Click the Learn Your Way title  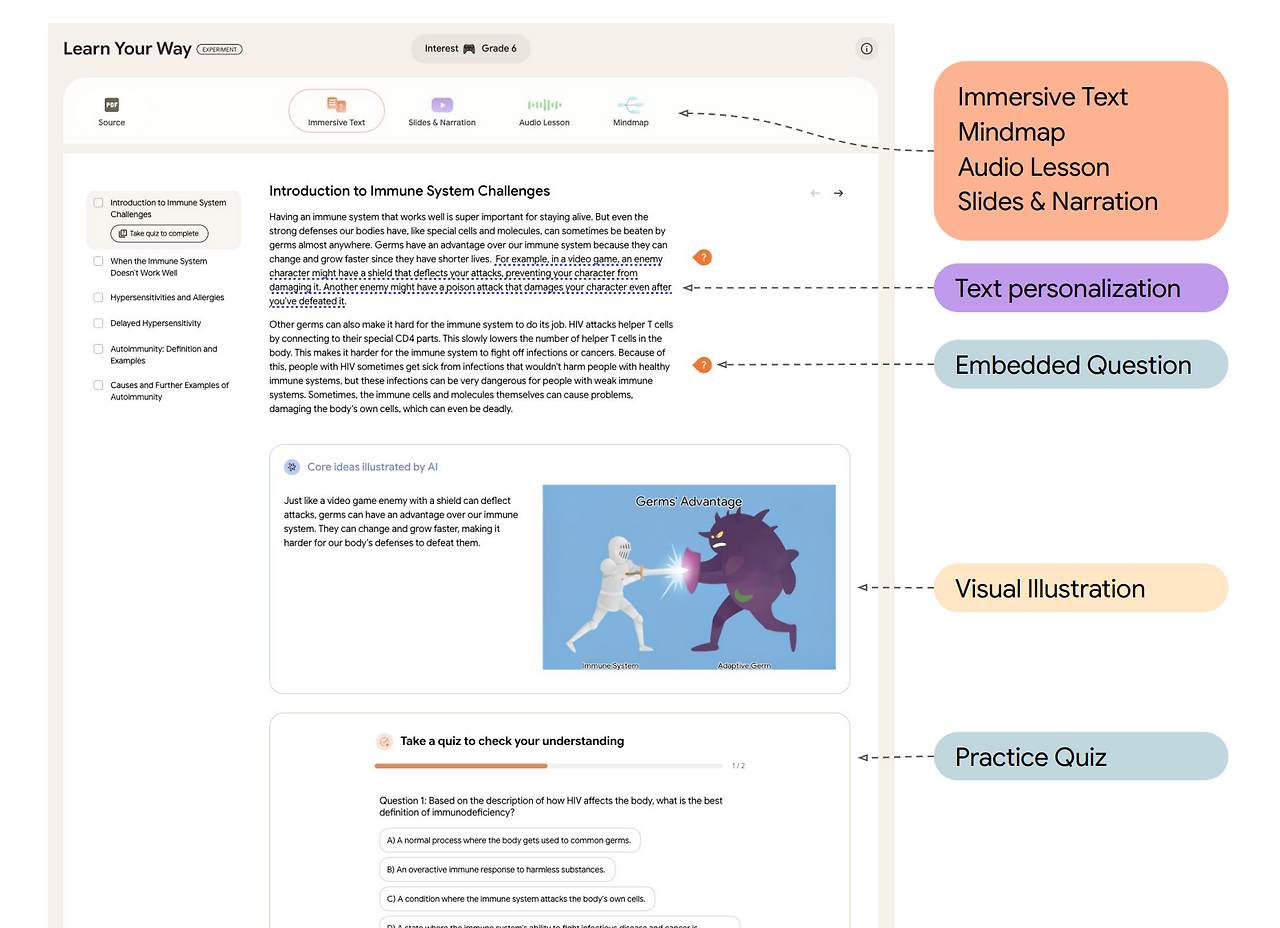click(127, 49)
